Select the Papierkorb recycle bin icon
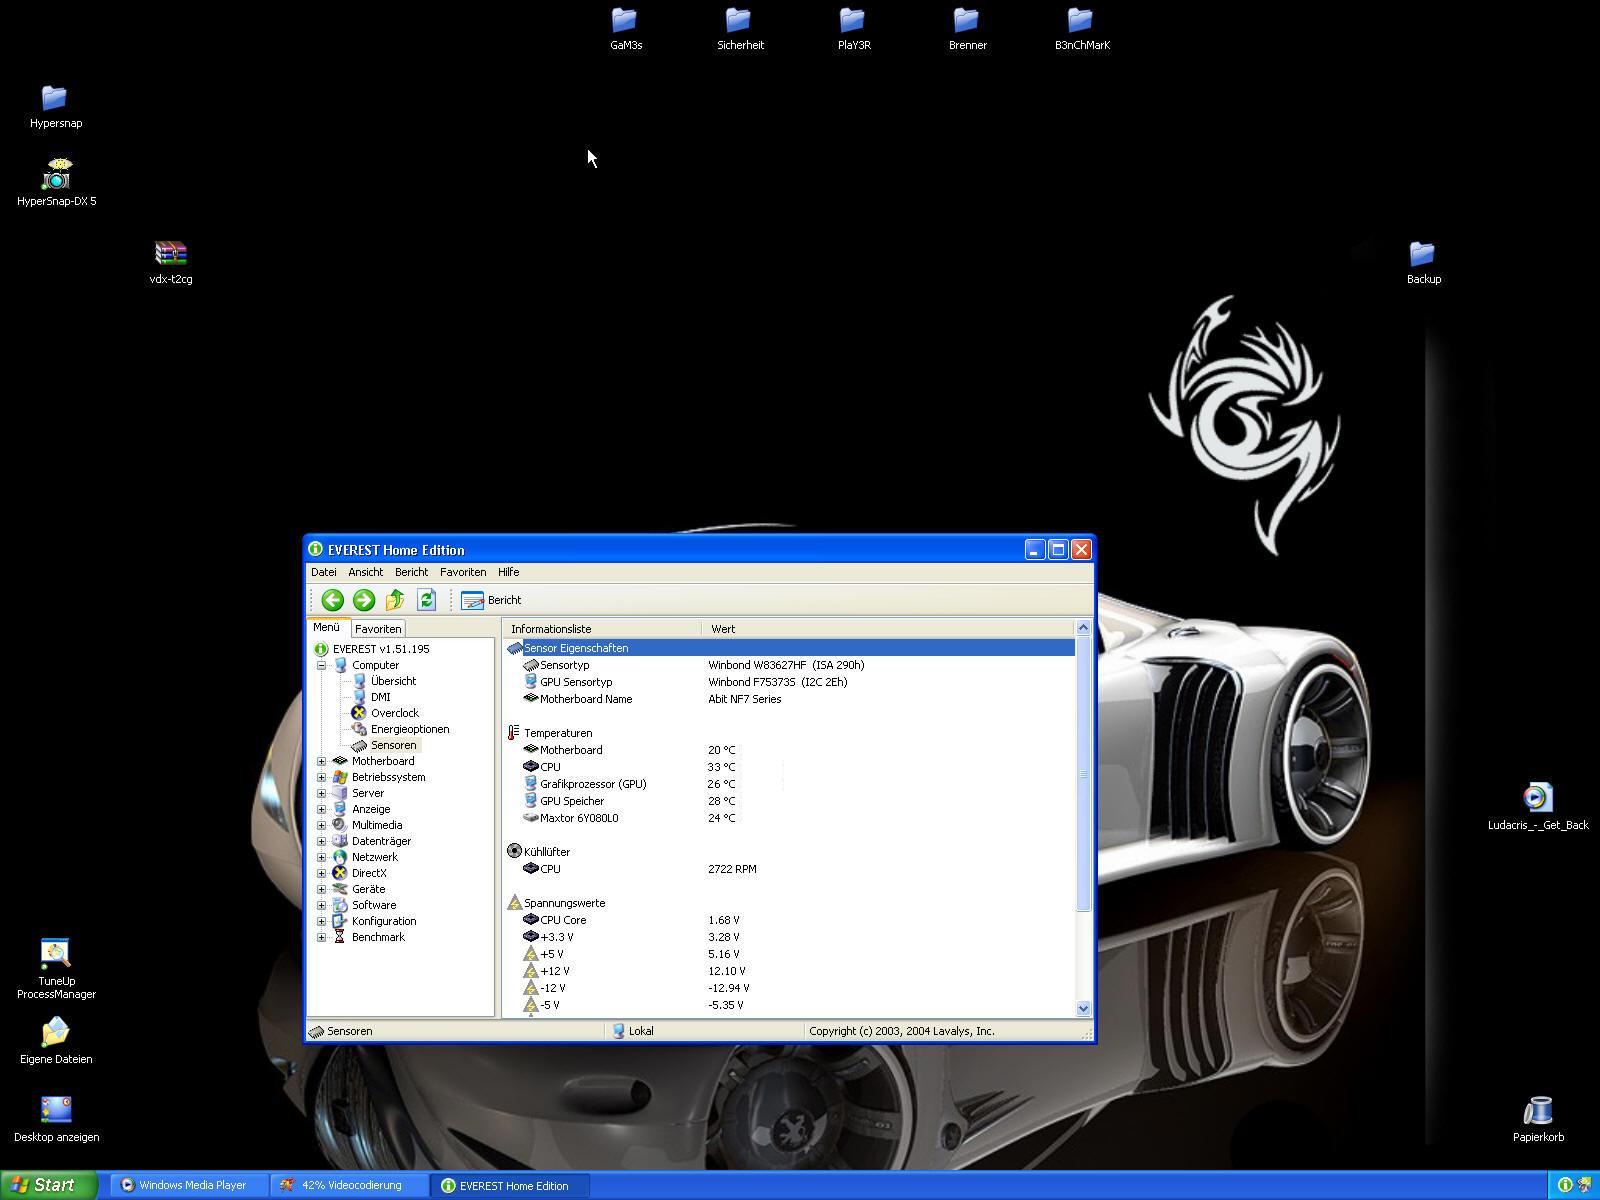The width and height of the screenshot is (1600, 1200). click(x=1538, y=1119)
